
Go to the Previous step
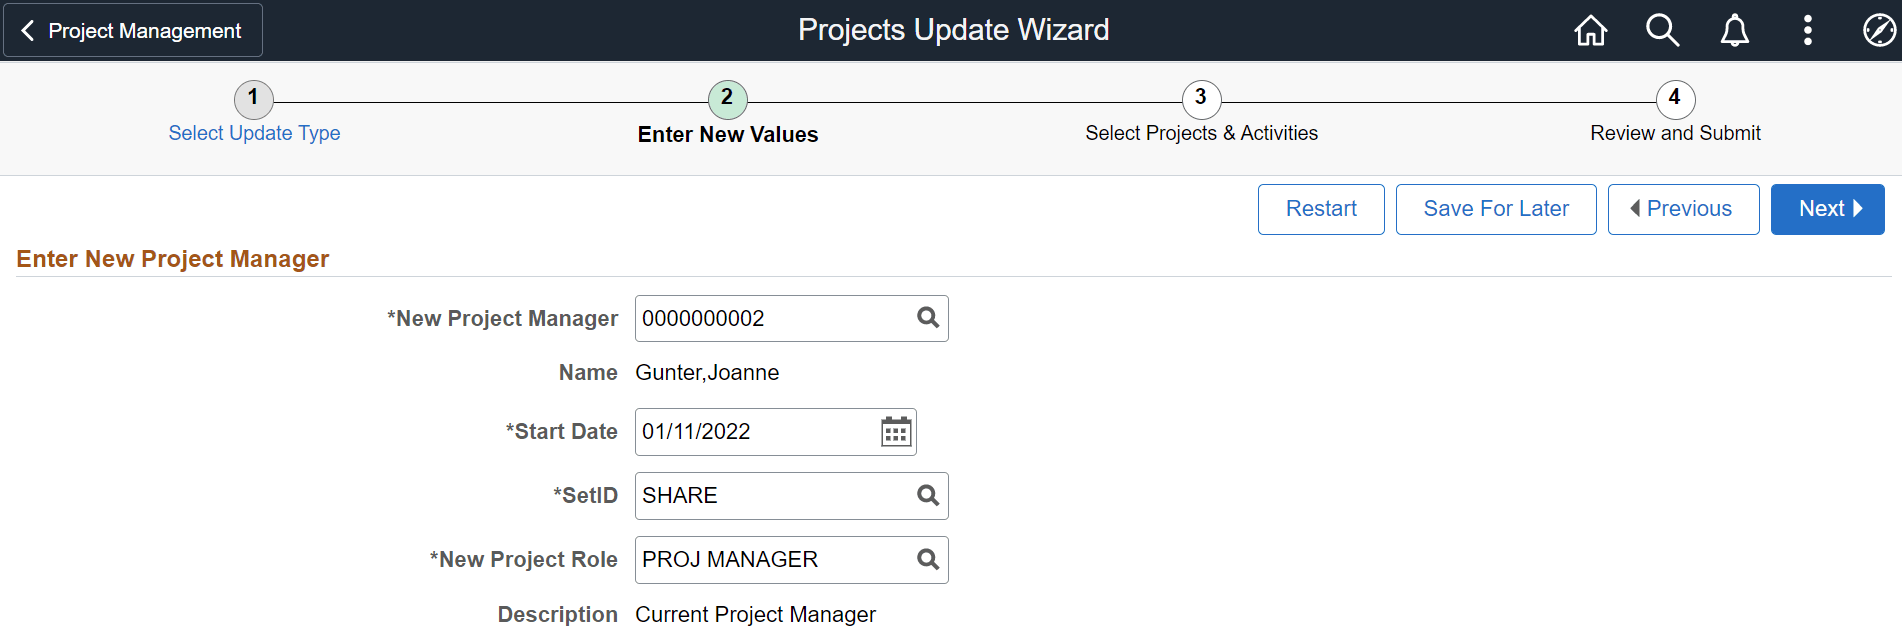pos(1683,209)
